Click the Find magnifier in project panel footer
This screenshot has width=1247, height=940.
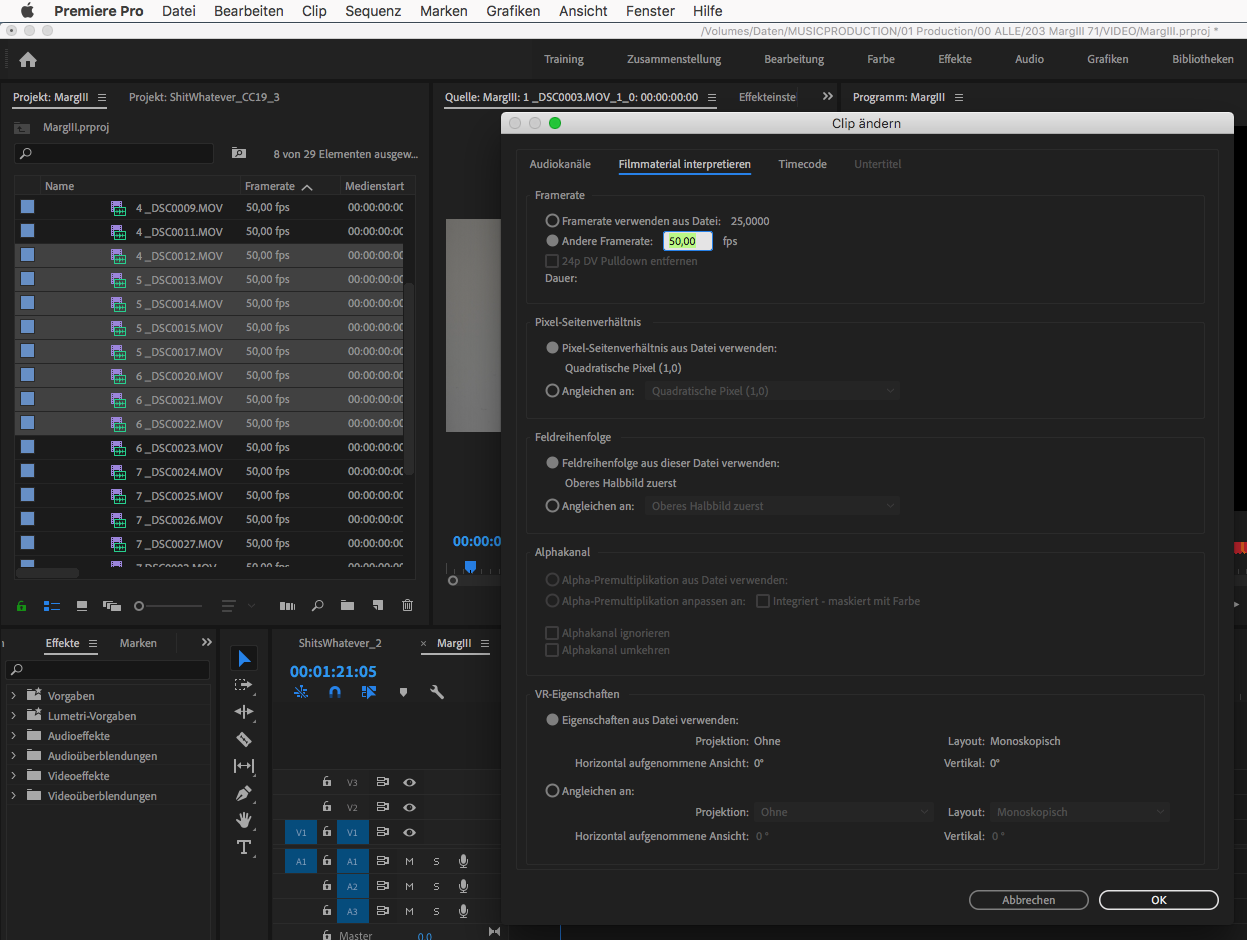click(317, 605)
